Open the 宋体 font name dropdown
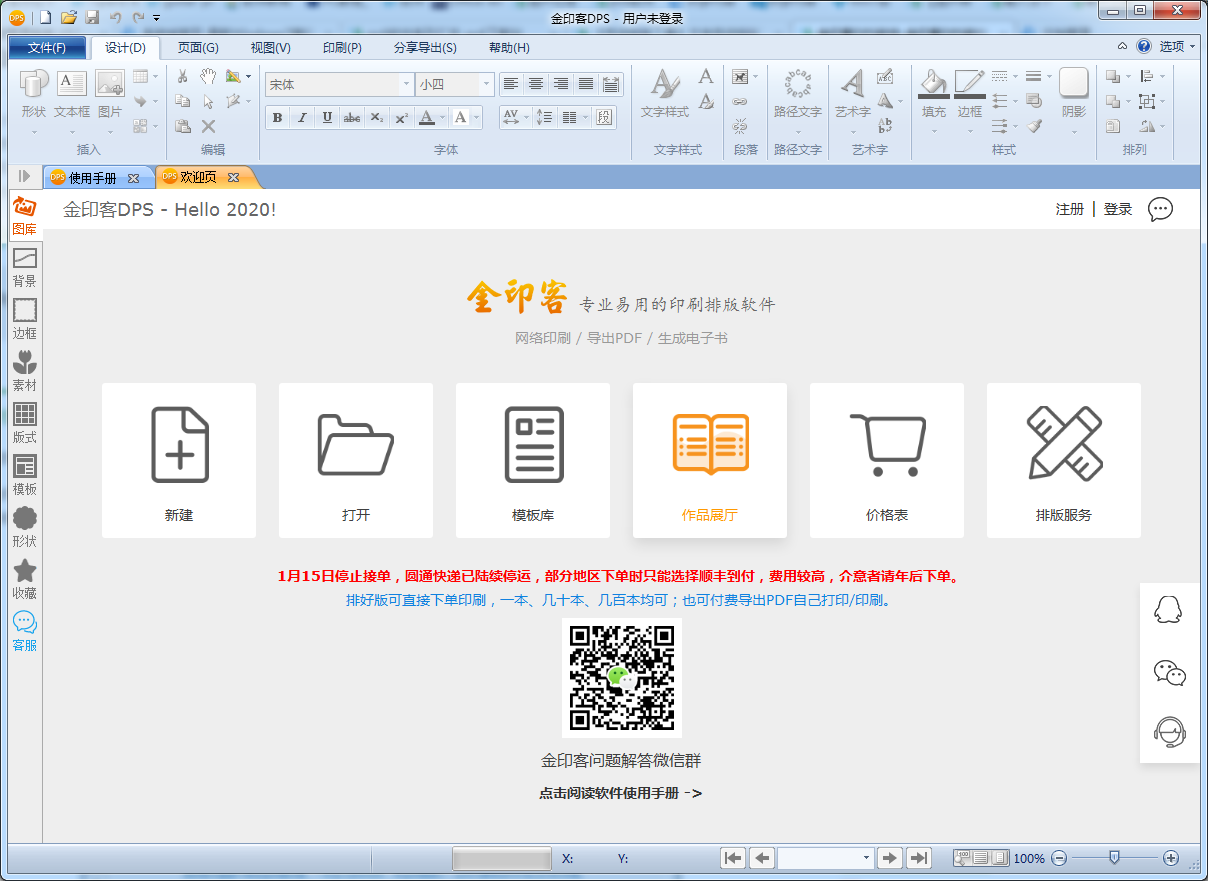This screenshot has height=881, width=1208. (406, 85)
